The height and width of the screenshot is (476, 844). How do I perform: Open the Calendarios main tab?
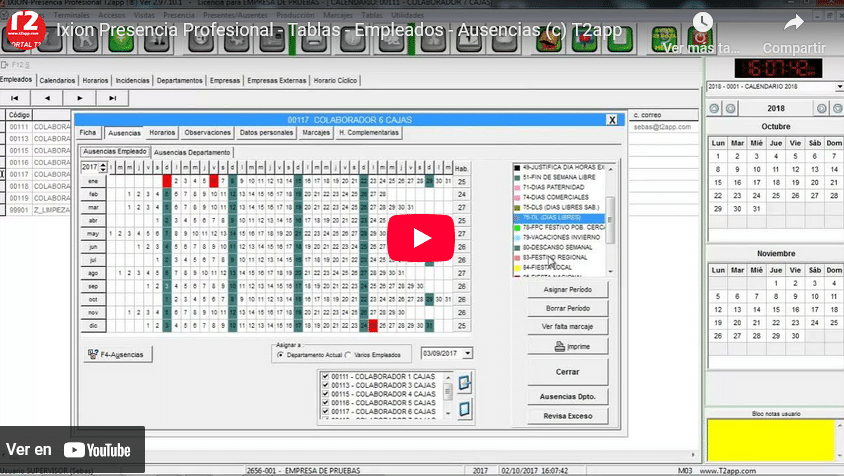pos(57,80)
